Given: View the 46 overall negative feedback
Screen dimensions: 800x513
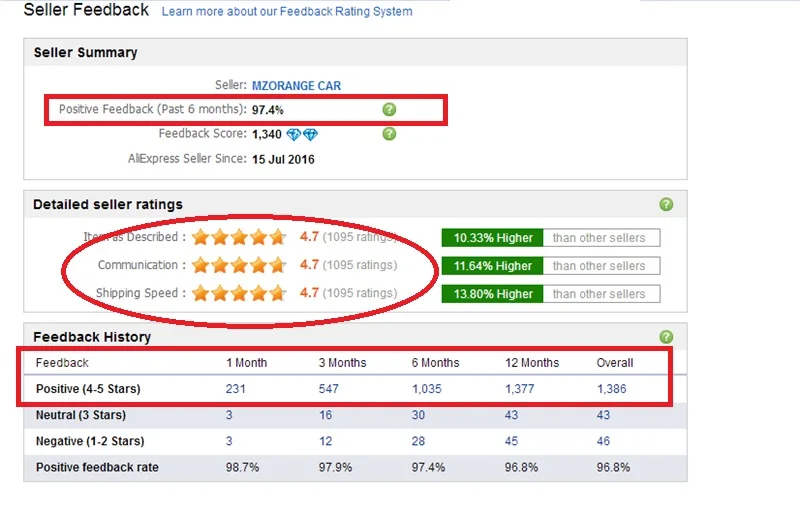Looking at the screenshot, I should coord(603,441).
